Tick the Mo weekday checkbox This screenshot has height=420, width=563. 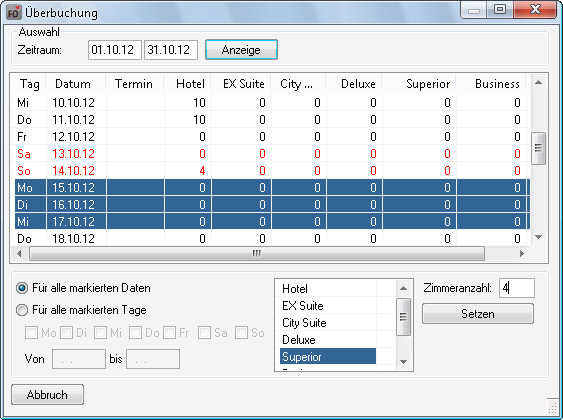coord(32,333)
